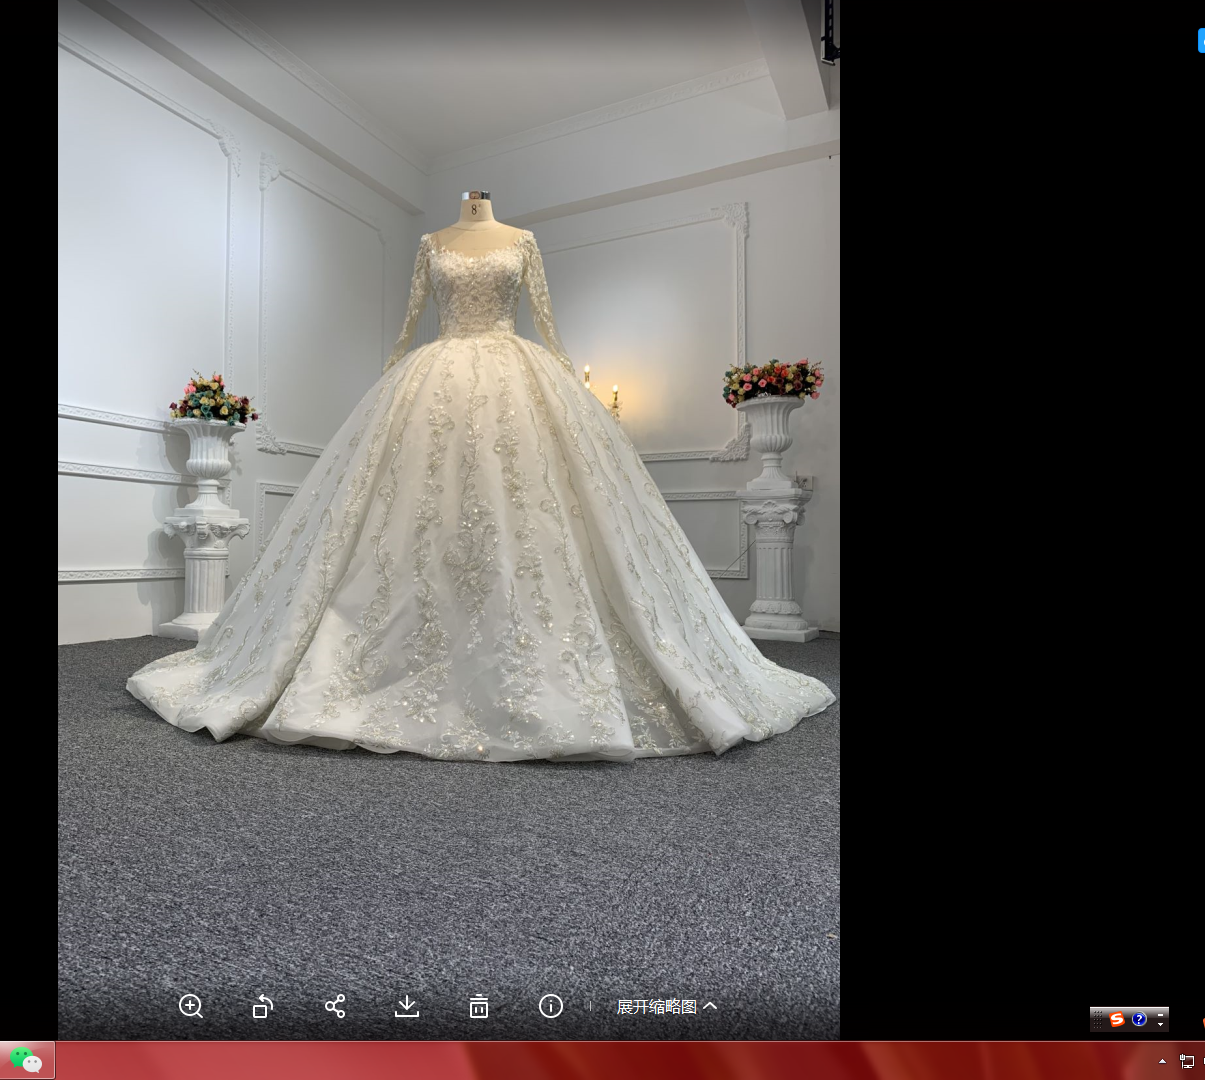Collapse the Sogou toolbar with the minimize bar
This screenshot has height=1080, width=1205.
point(1160,1016)
